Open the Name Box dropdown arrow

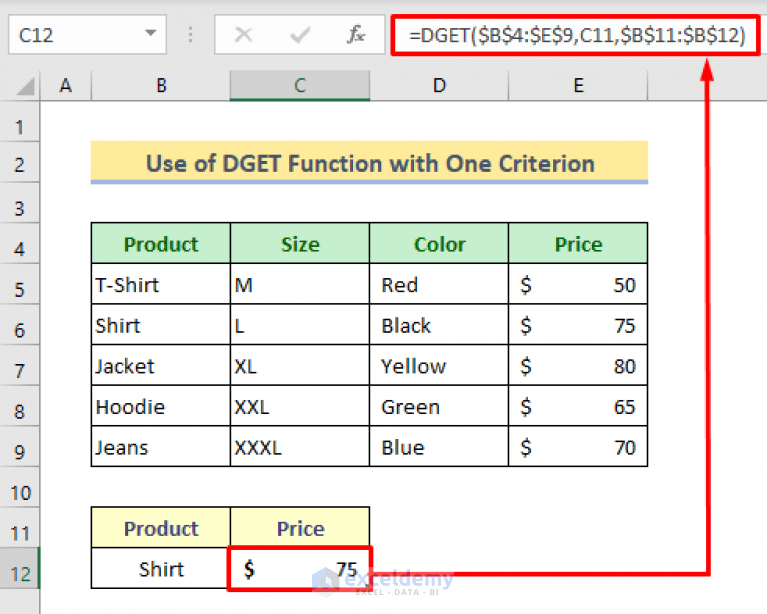pyautogui.click(x=150, y=34)
